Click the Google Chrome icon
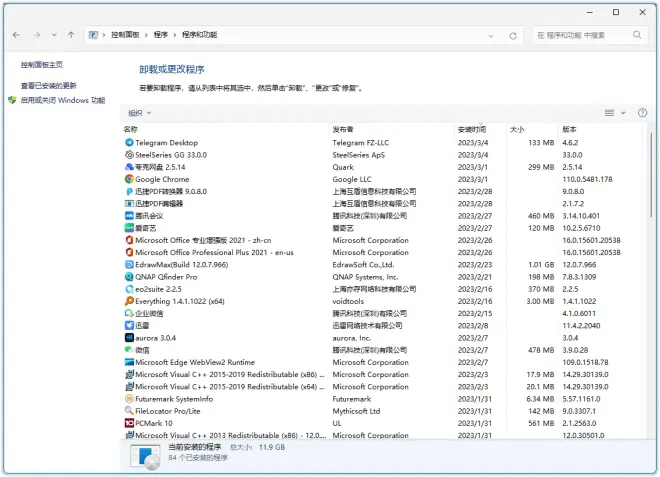Viewport: 660px width, 477px height. pos(129,179)
